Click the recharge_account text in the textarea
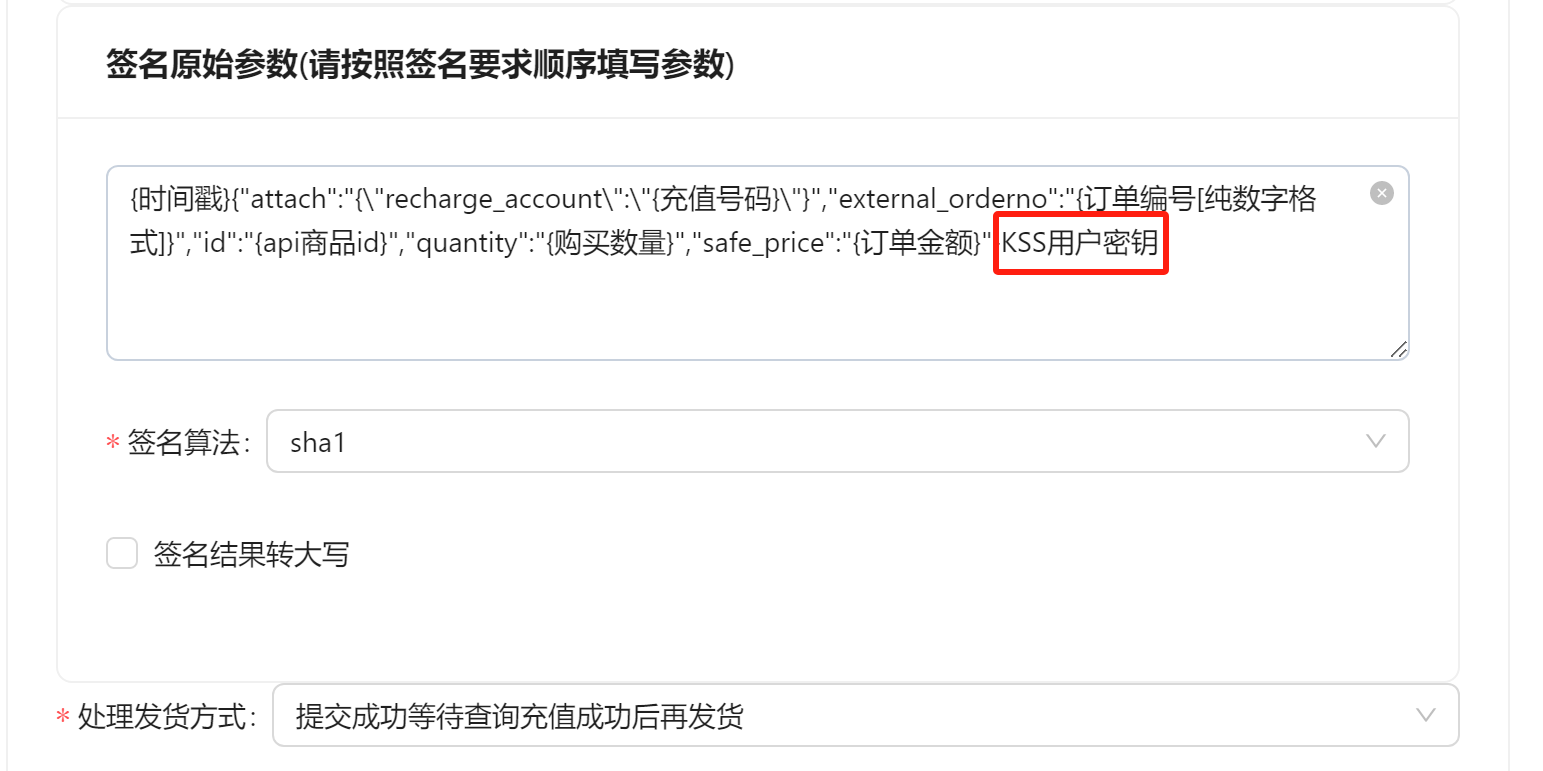 [x=490, y=199]
